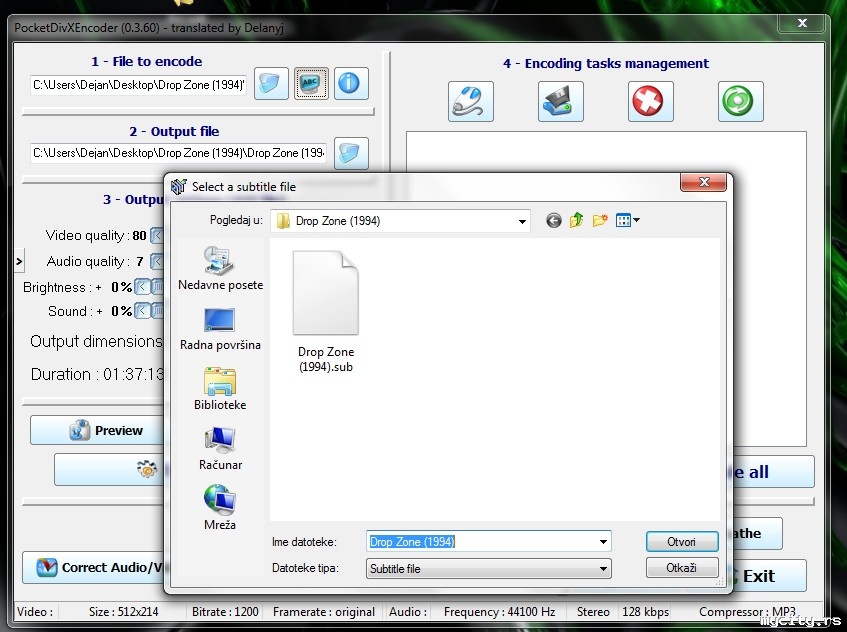This screenshot has height=632, width=847.
Task: Remove task with the red X icon
Action: (x=650, y=102)
